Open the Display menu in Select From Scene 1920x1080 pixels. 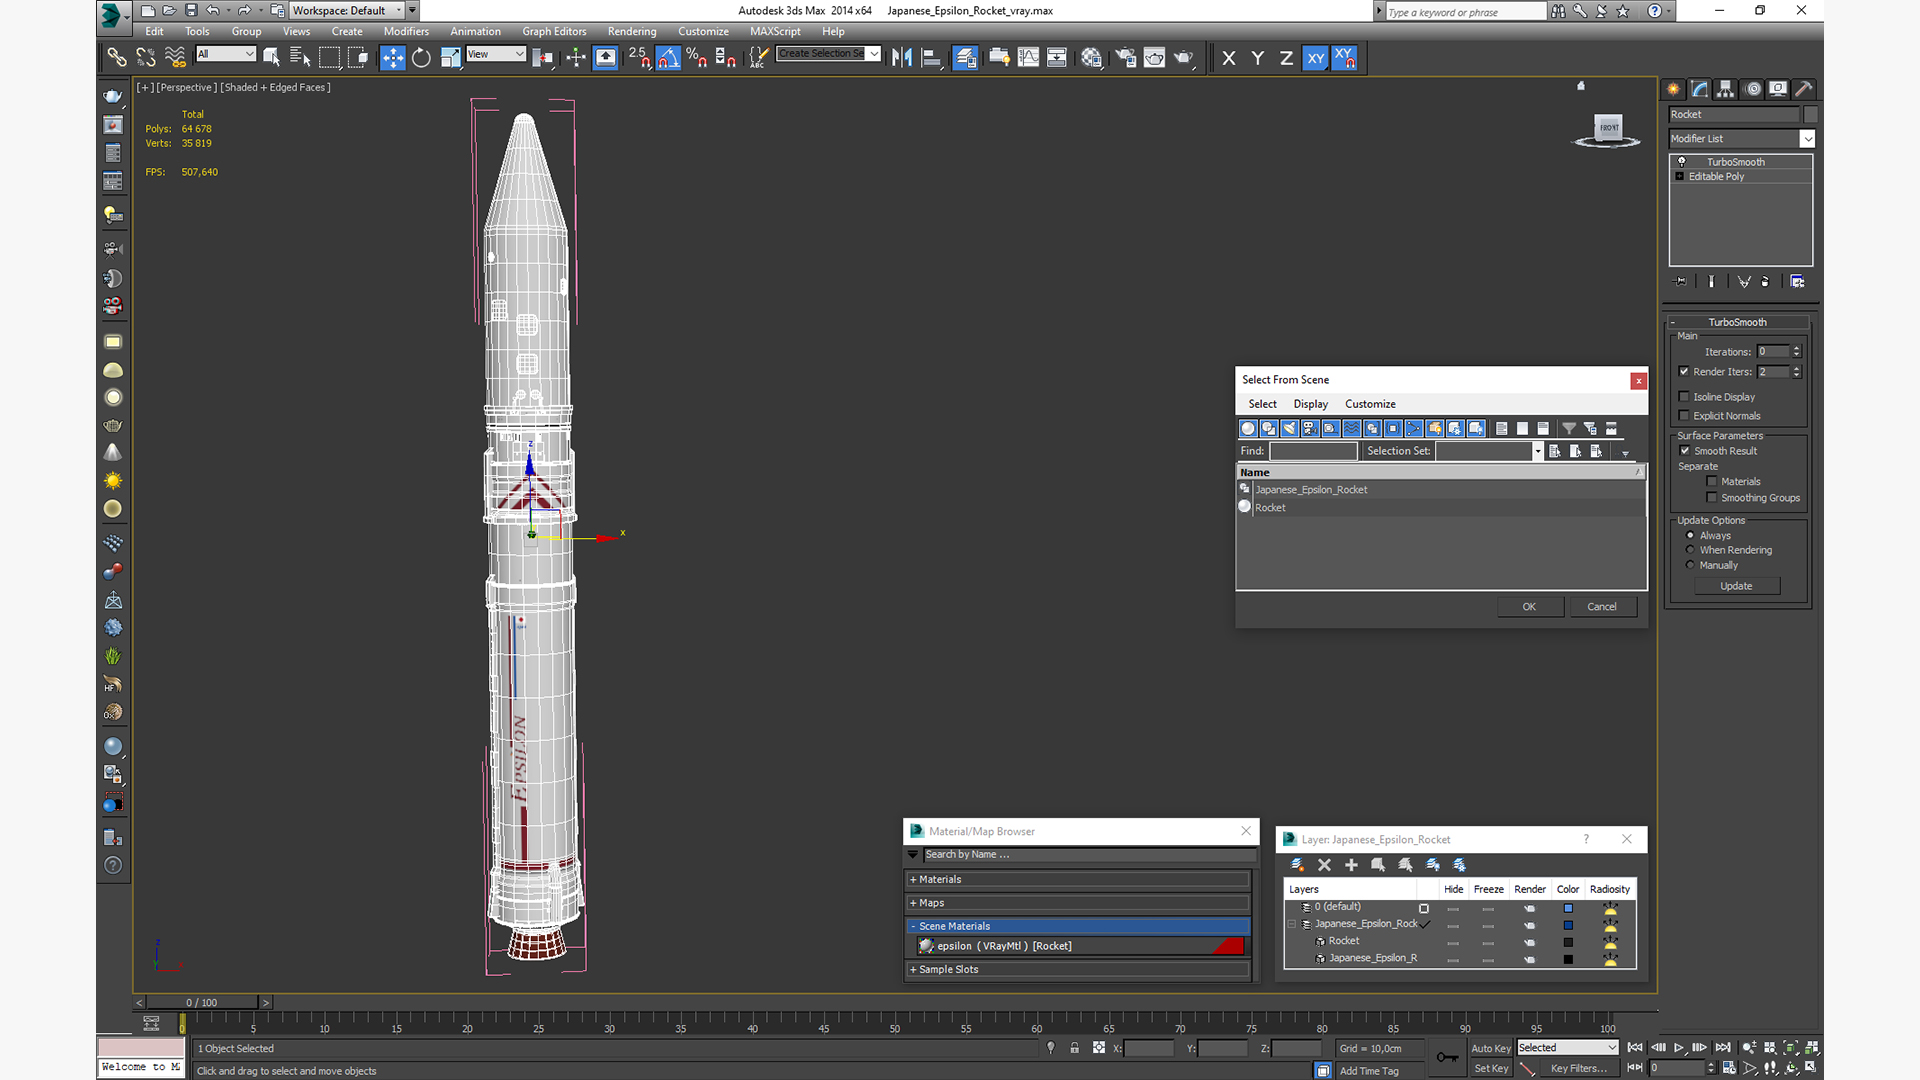point(1310,404)
